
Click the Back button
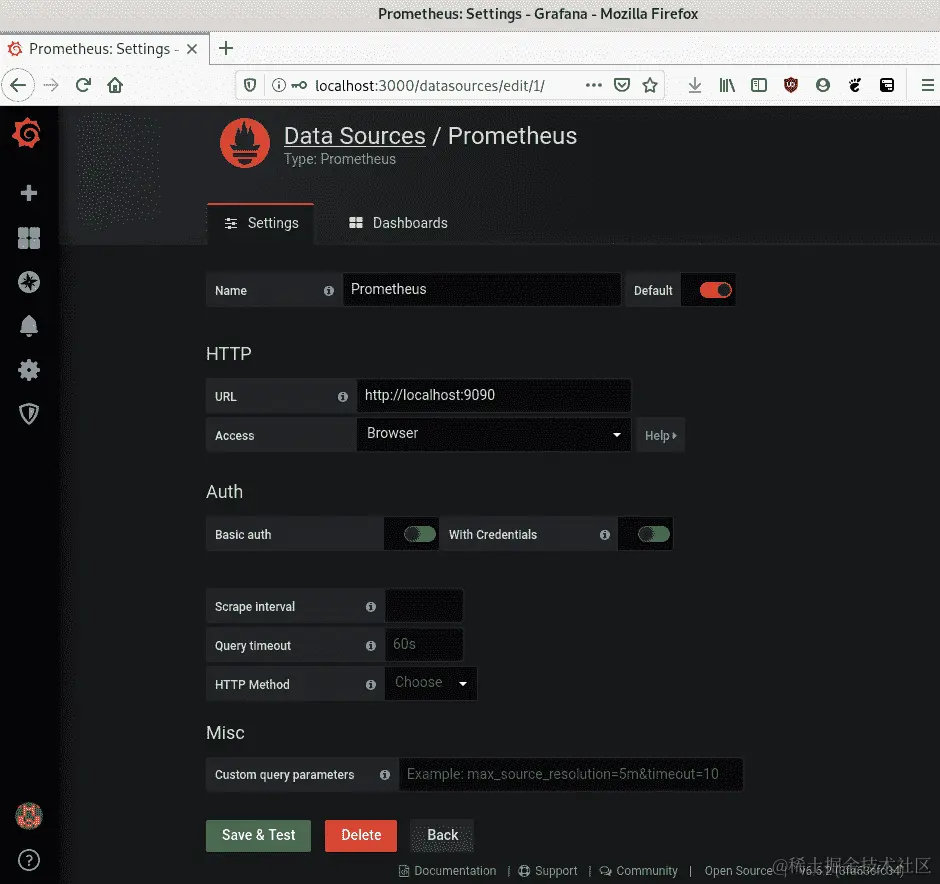click(x=442, y=835)
